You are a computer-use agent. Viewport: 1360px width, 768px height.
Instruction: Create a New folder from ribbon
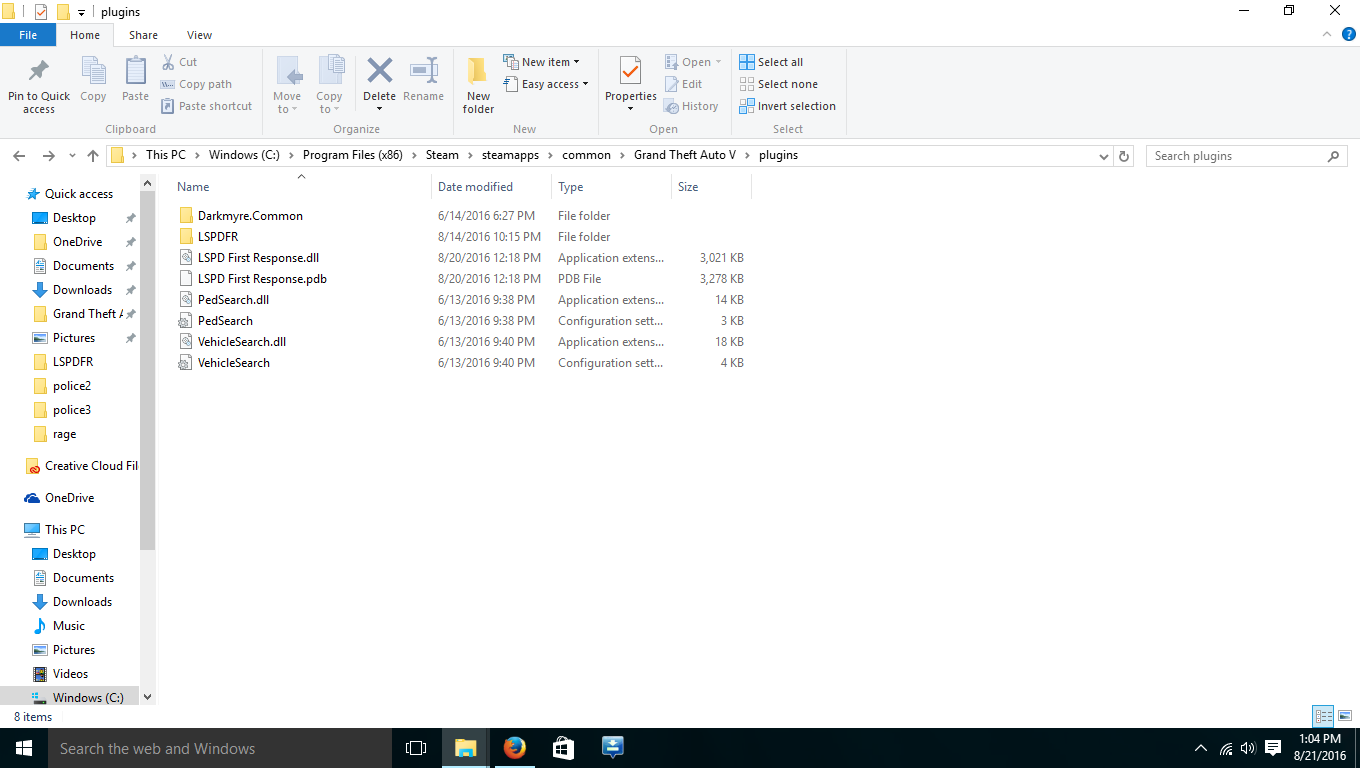click(x=478, y=85)
